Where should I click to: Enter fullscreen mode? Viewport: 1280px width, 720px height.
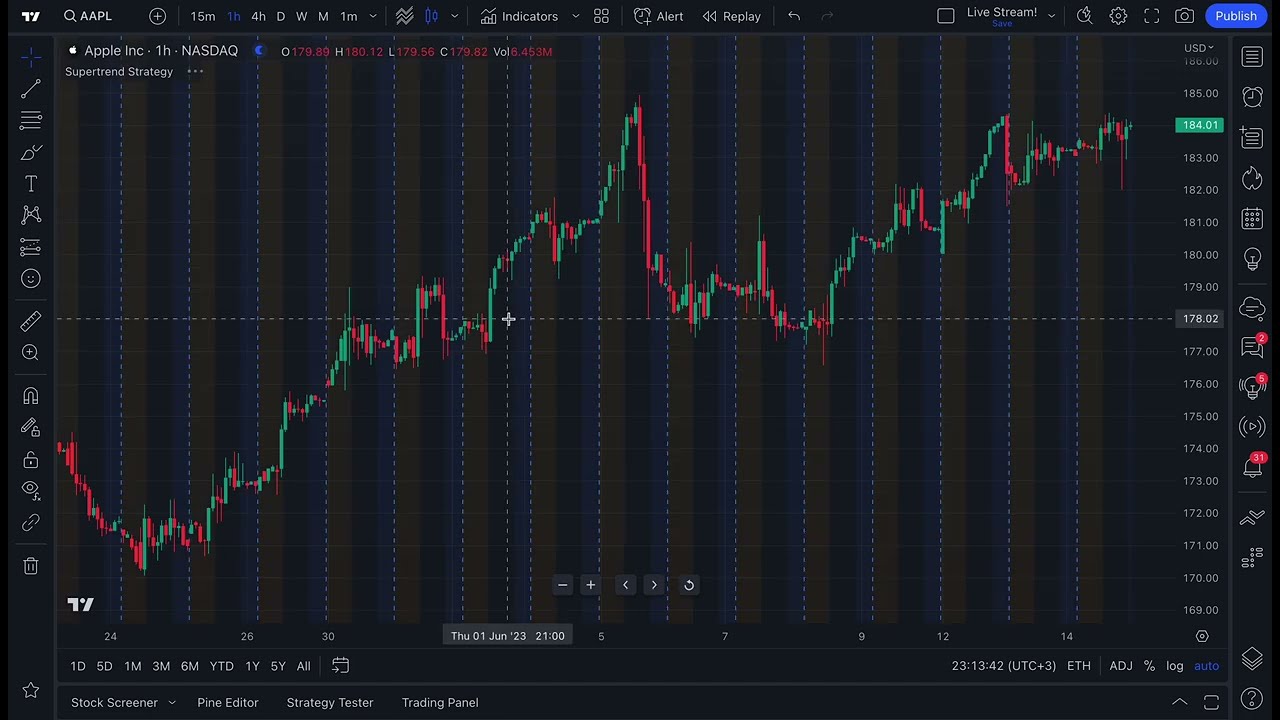pos(1152,16)
